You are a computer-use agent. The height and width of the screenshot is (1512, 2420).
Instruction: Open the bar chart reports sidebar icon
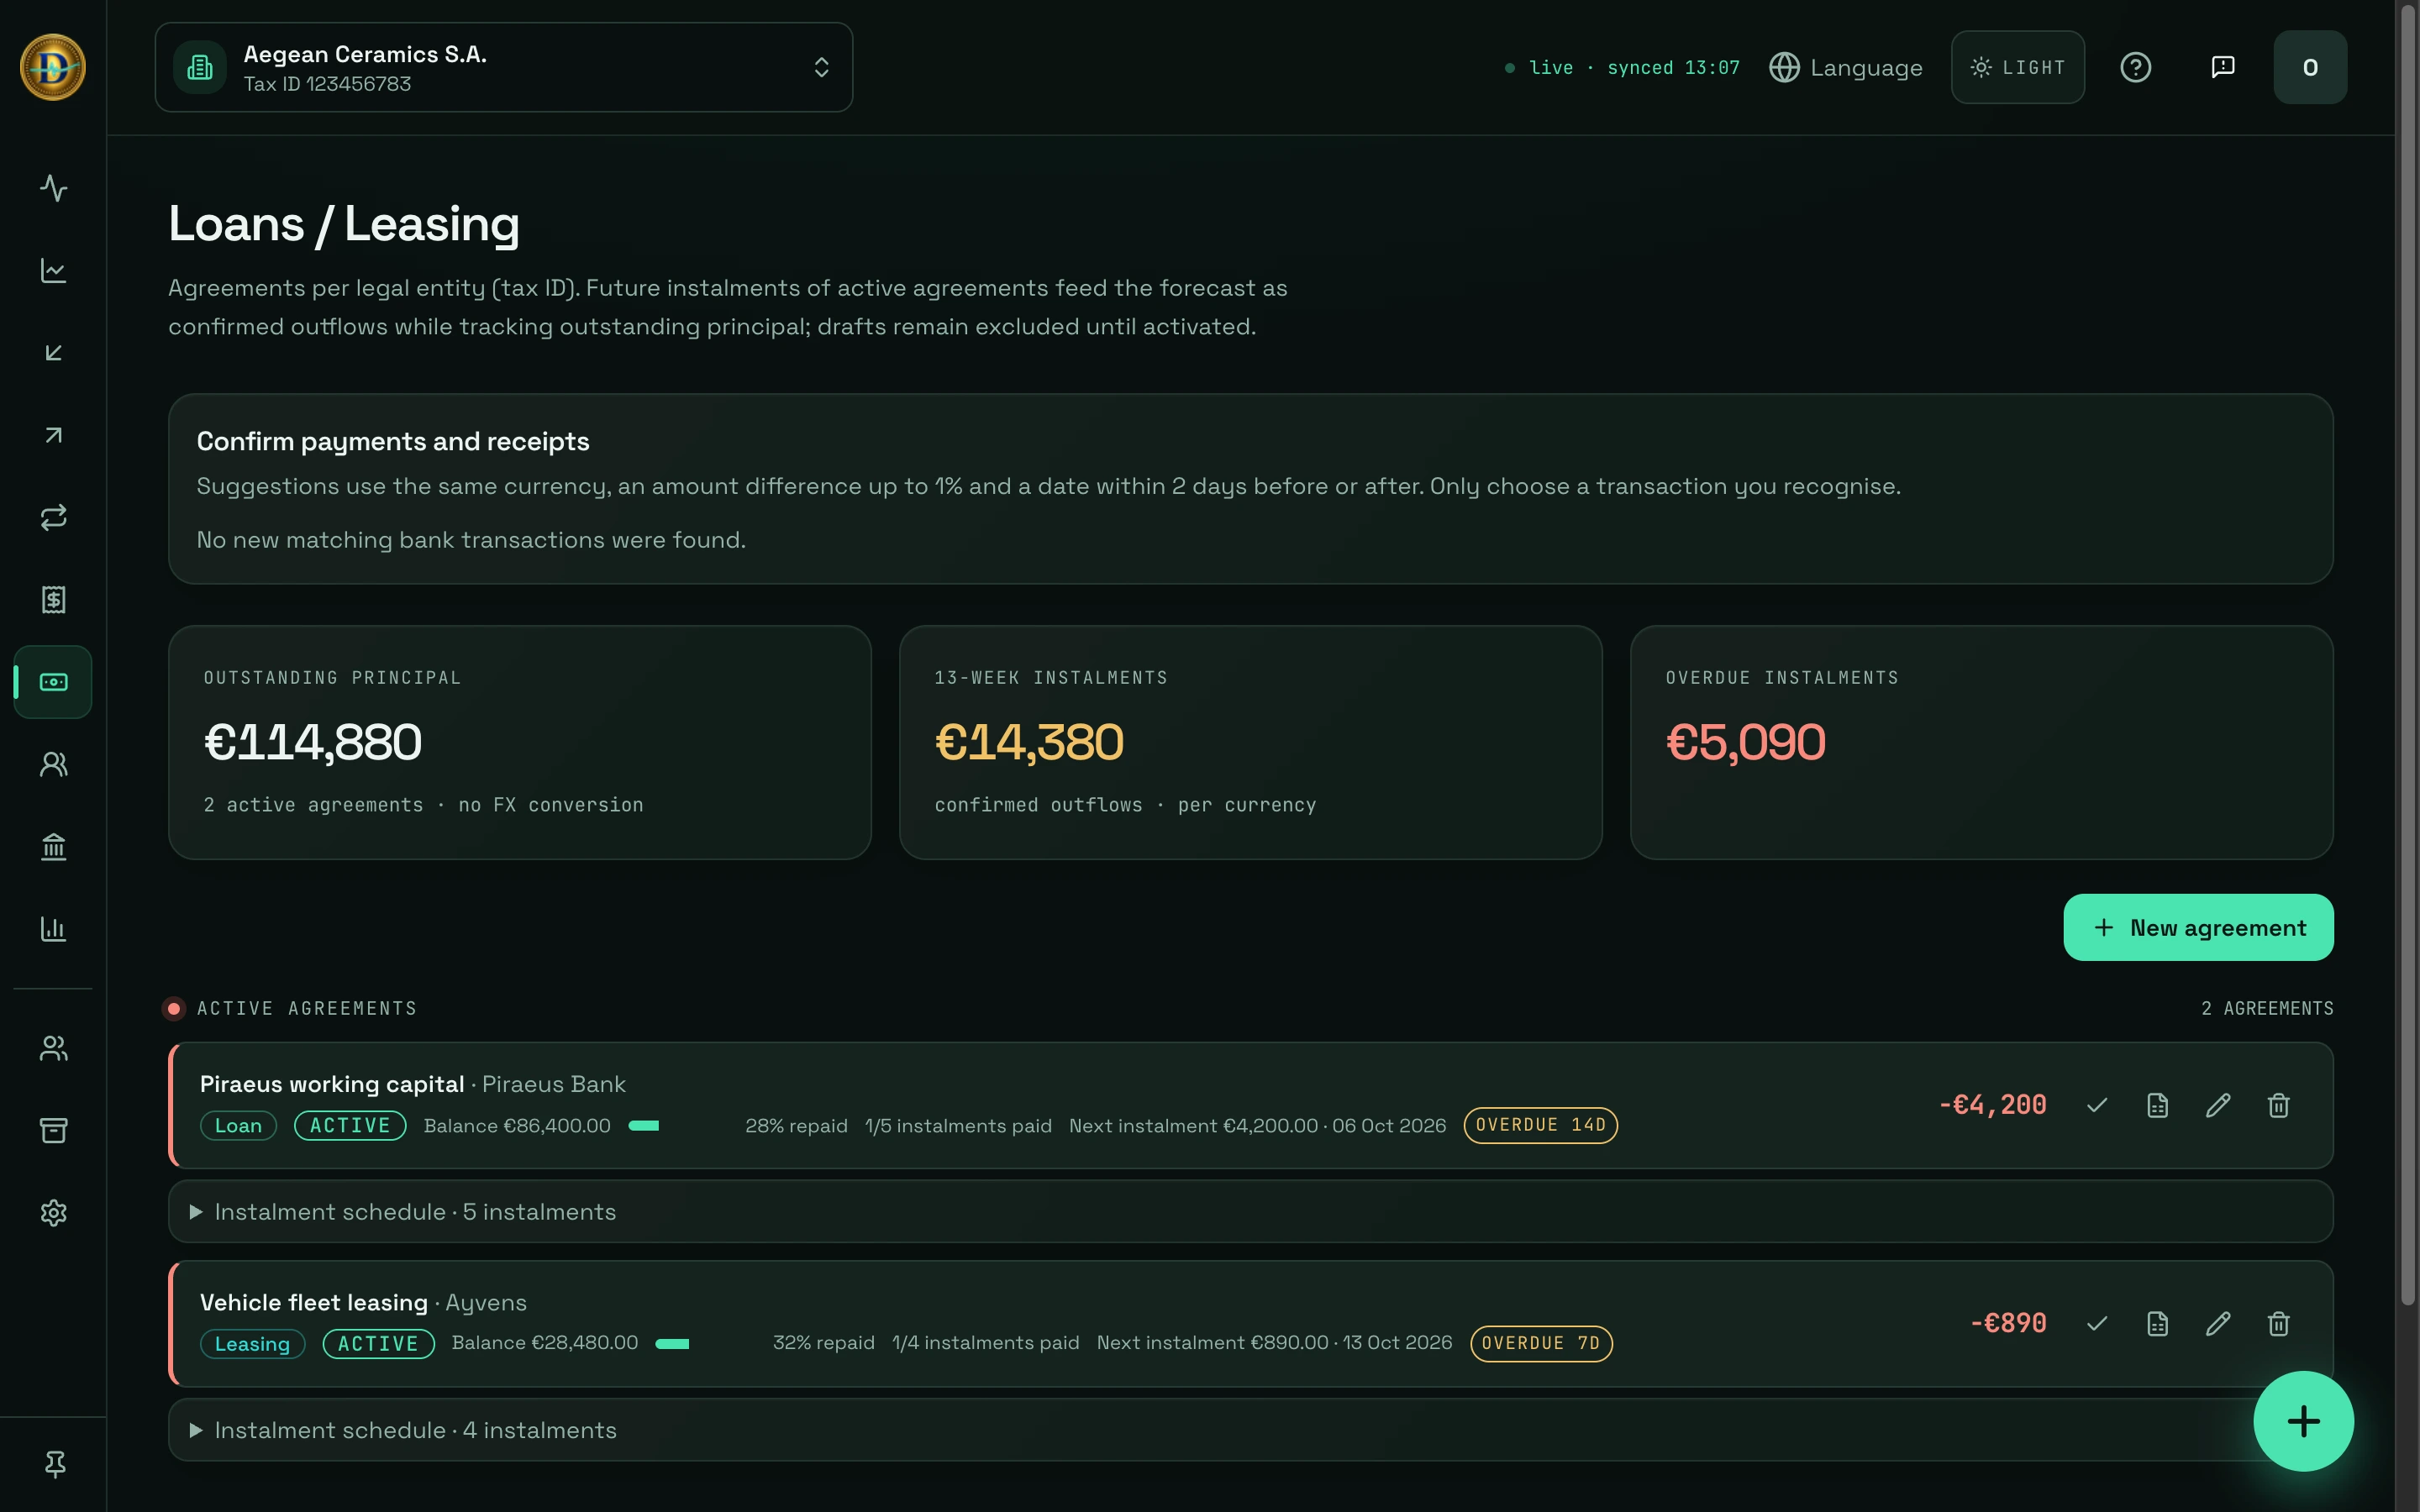53,929
